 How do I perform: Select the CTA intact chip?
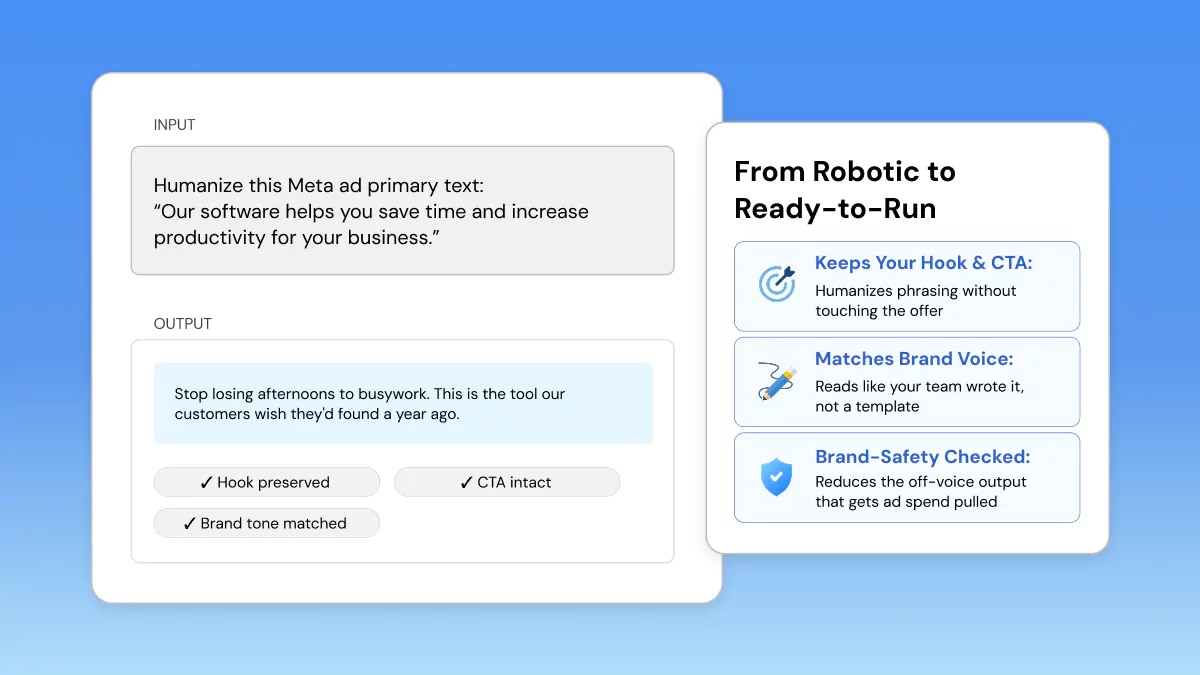pyautogui.click(x=507, y=482)
